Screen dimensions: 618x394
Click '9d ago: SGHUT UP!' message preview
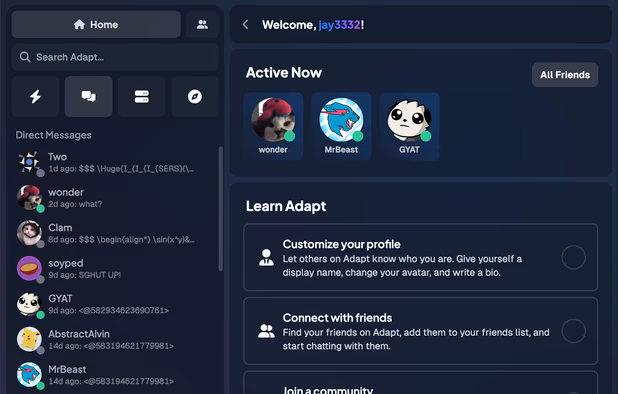click(x=85, y=275)
